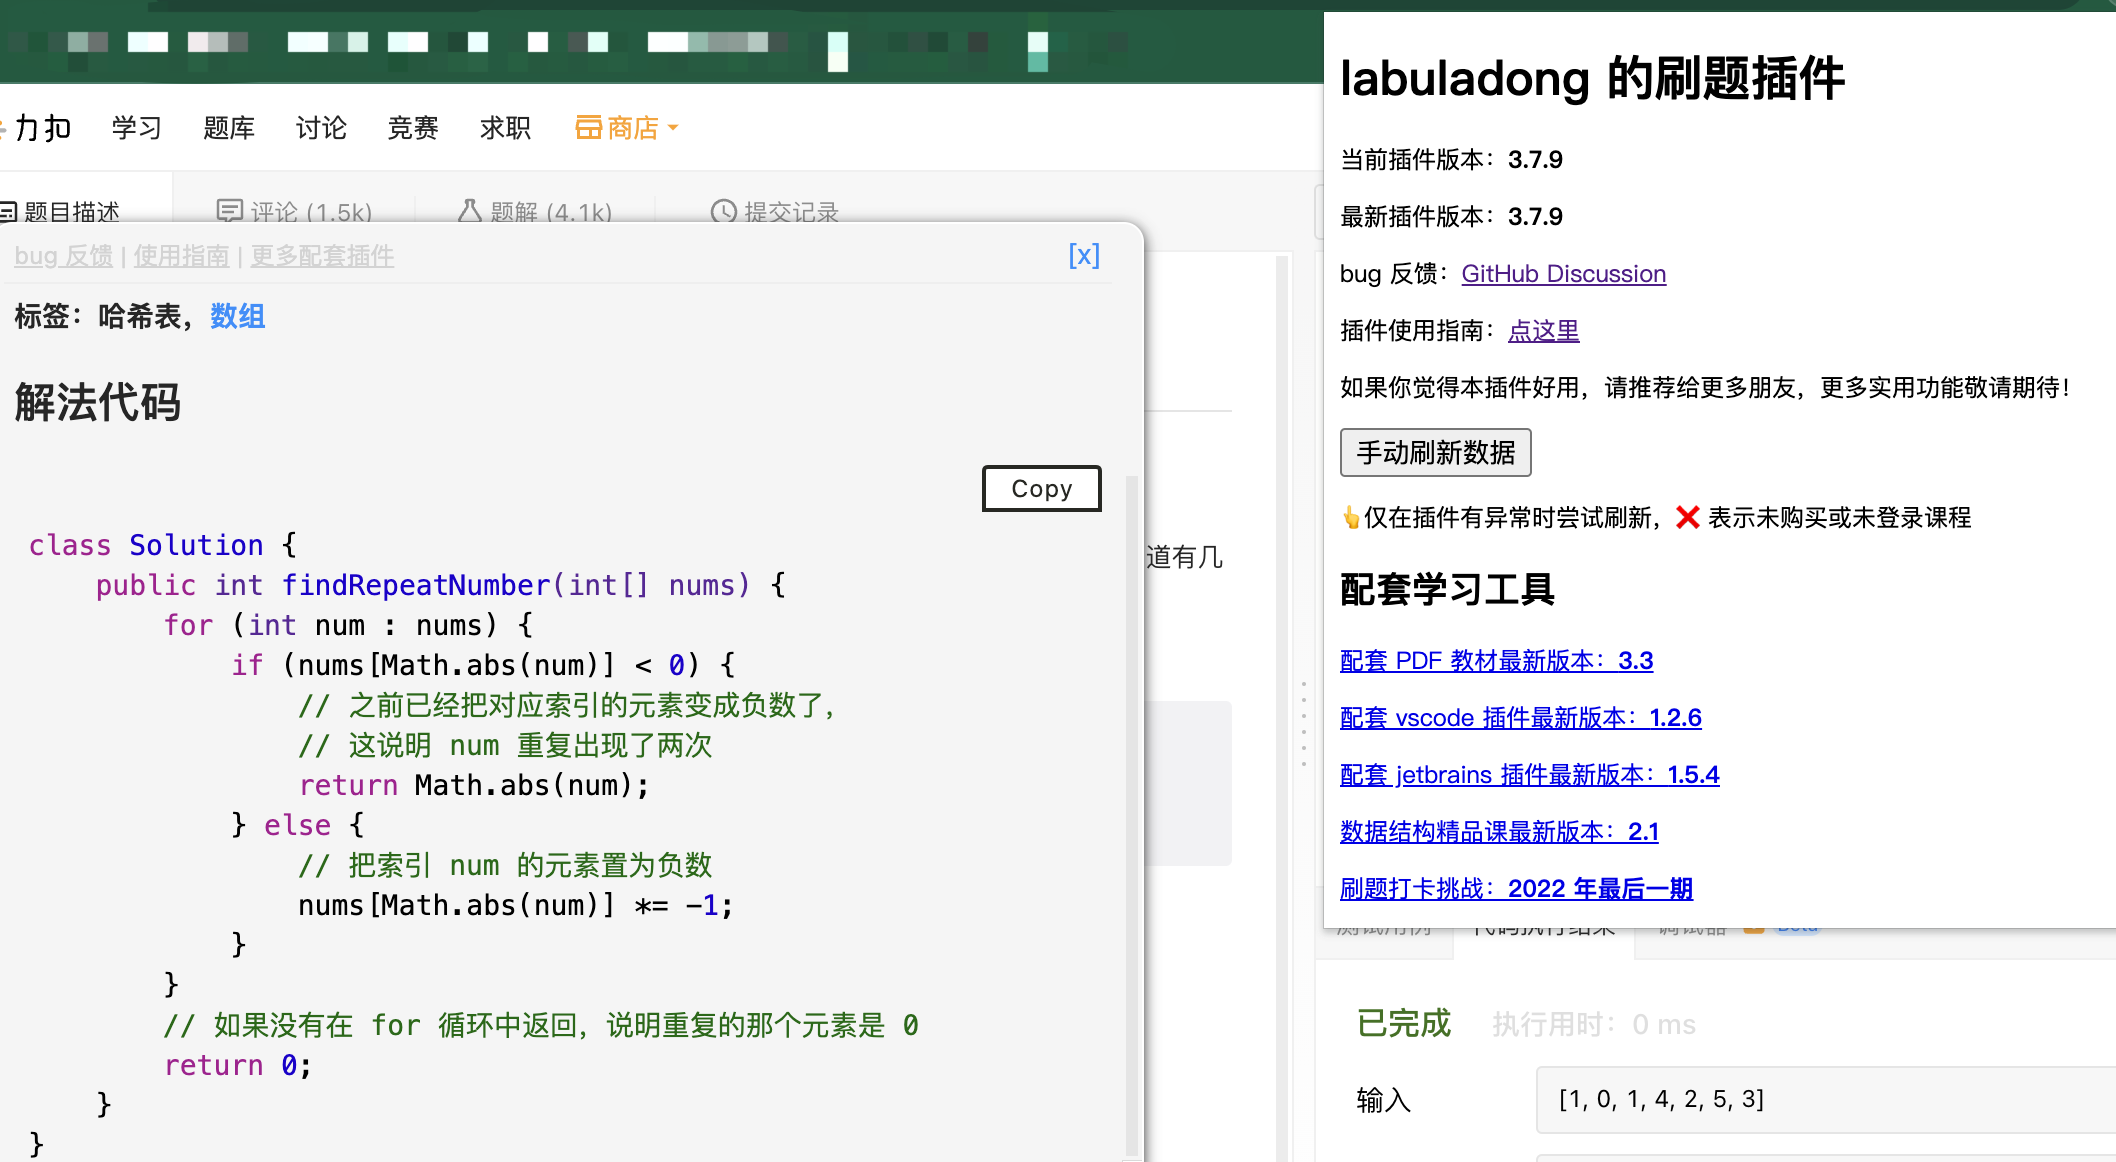
Task: Open the 更多配套插件 link
Action: coord(322,256)
